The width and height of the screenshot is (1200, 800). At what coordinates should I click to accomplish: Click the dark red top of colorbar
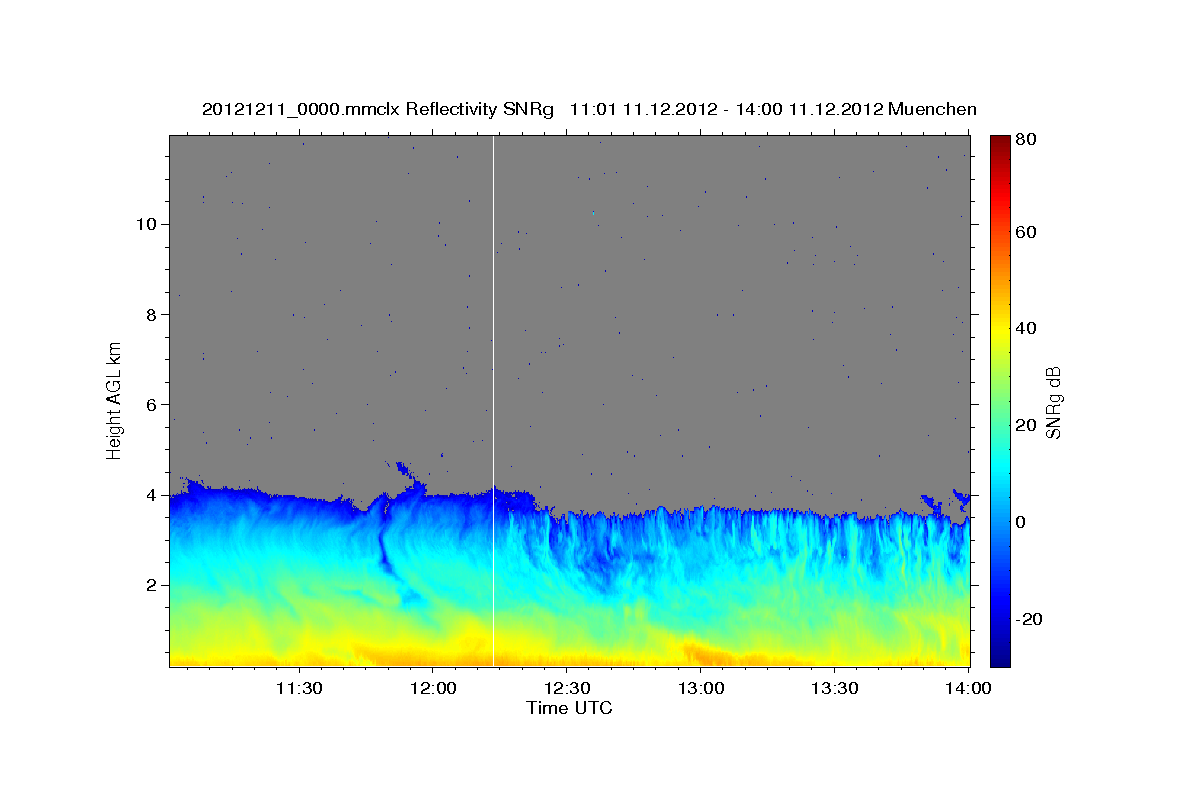click(x=1000, y=145)
